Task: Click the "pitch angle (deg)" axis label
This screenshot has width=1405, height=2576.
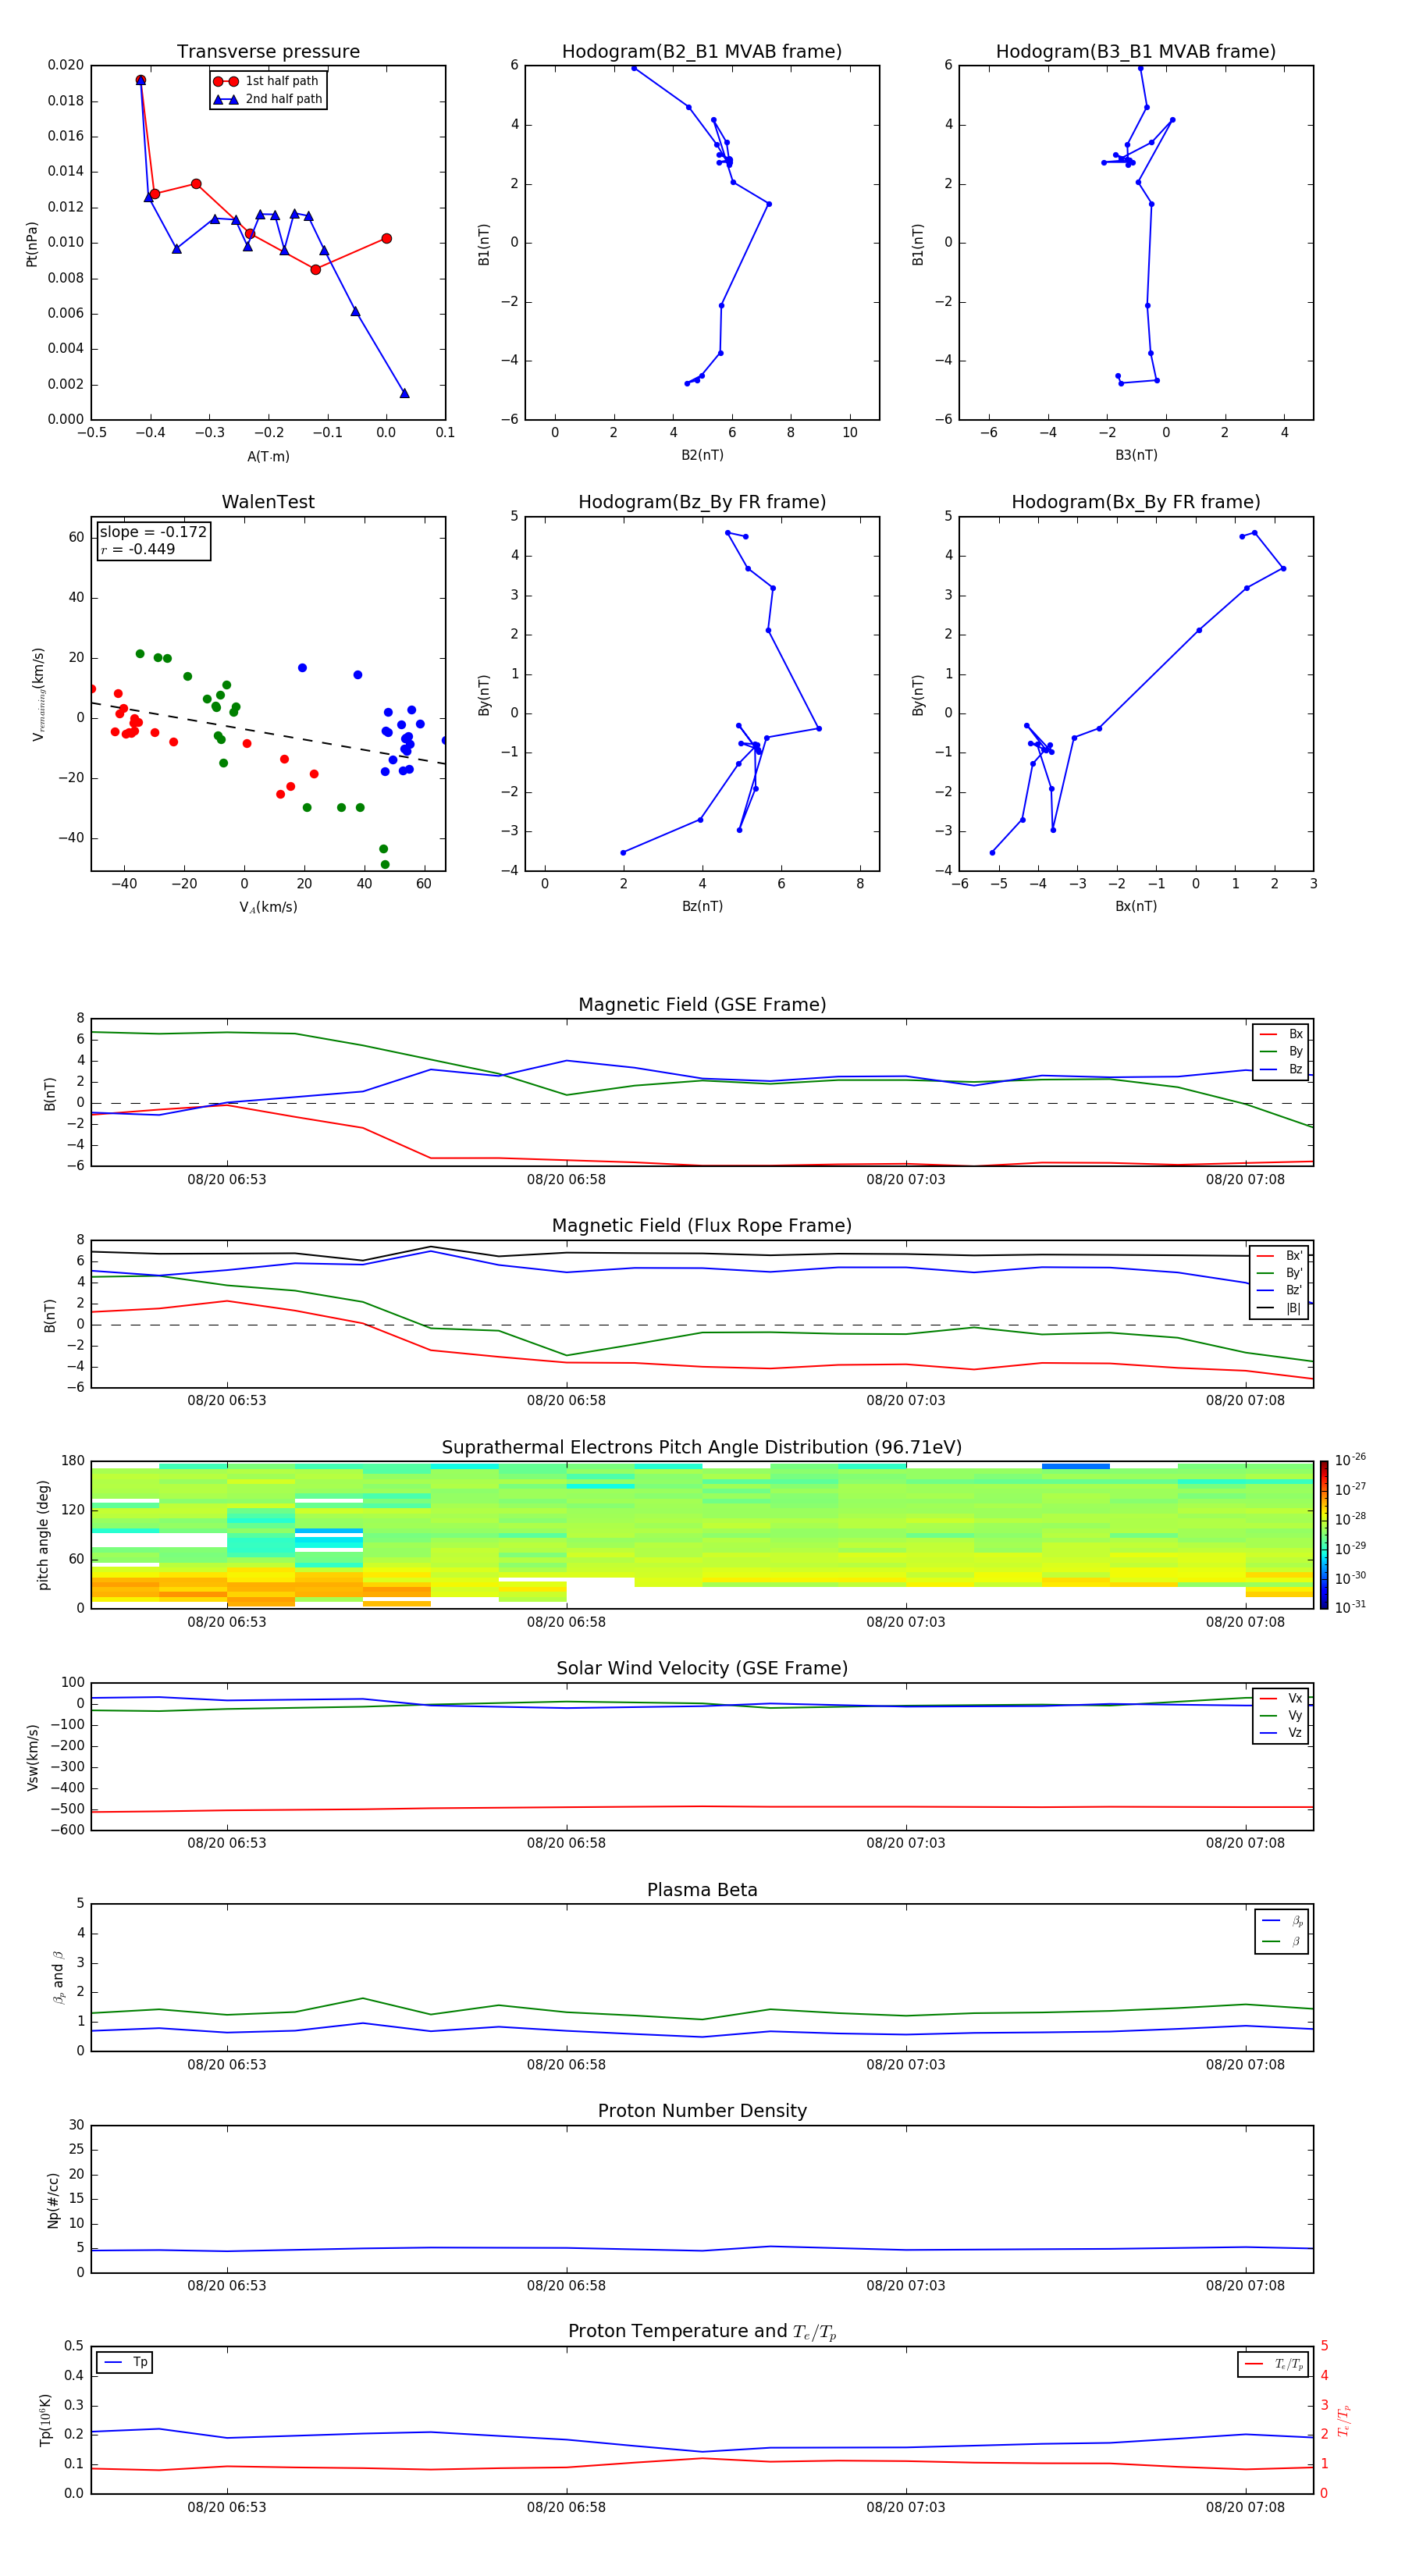Action: pyautogui.click(x=44, y=1535)
